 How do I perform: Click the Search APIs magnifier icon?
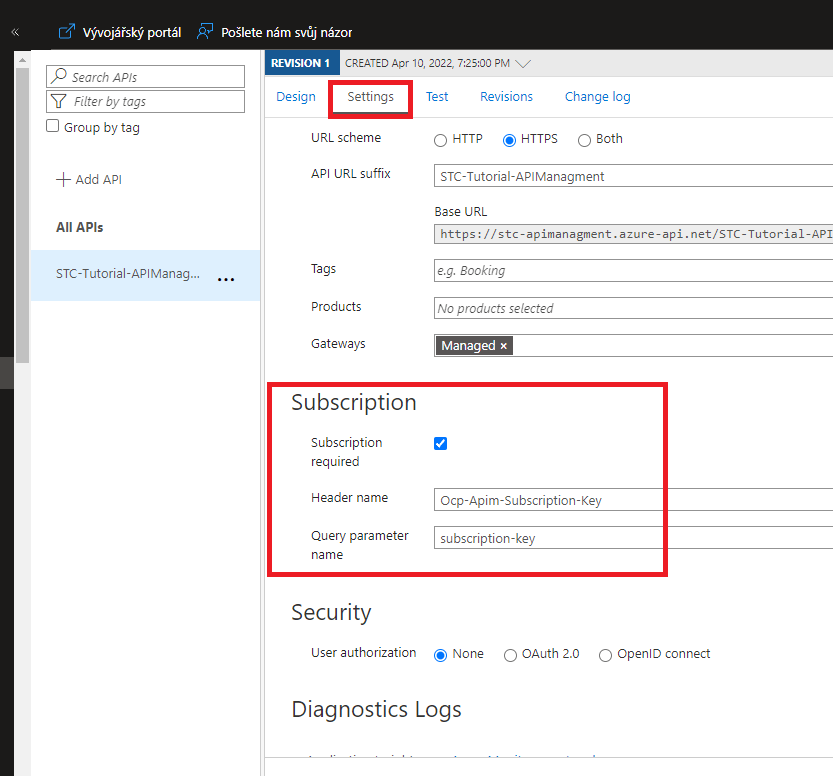tap(59, 77)
